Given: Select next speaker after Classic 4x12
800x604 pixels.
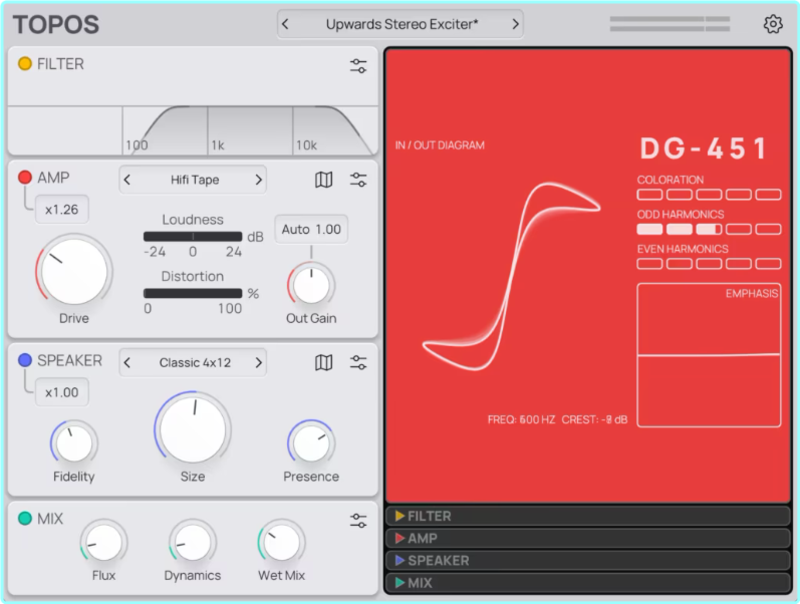Looking at the screenshot, I should coord(259,363).
